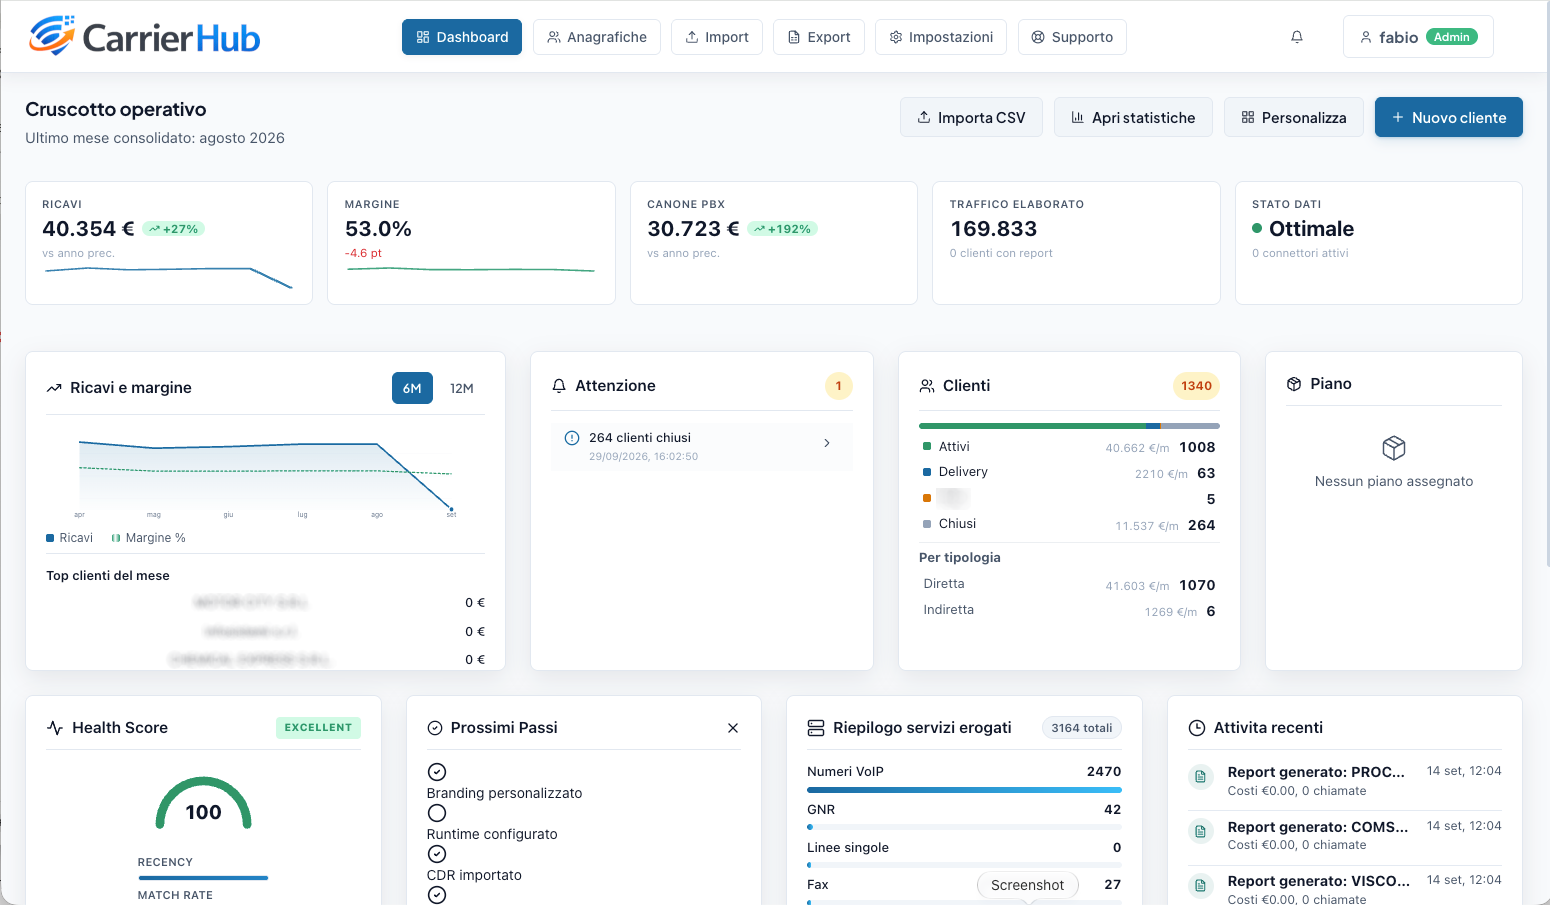
Task: Click the user icon next to fabio
Action: [1366, 37]
